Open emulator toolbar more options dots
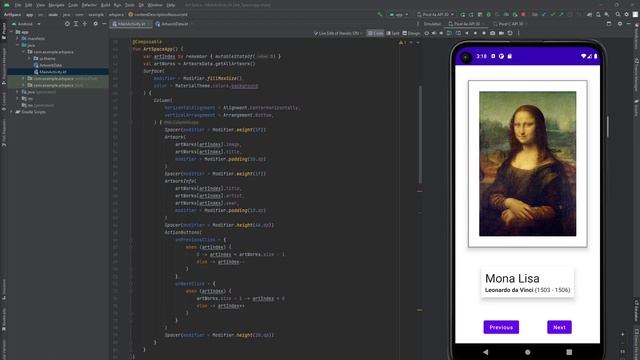This screenshot has width=640, height=360. click(x=518, y=33)
